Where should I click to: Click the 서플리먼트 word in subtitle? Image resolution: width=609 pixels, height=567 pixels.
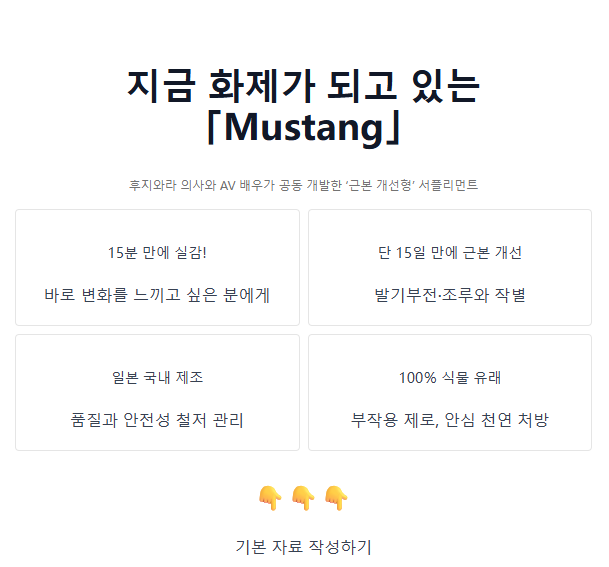452,185
